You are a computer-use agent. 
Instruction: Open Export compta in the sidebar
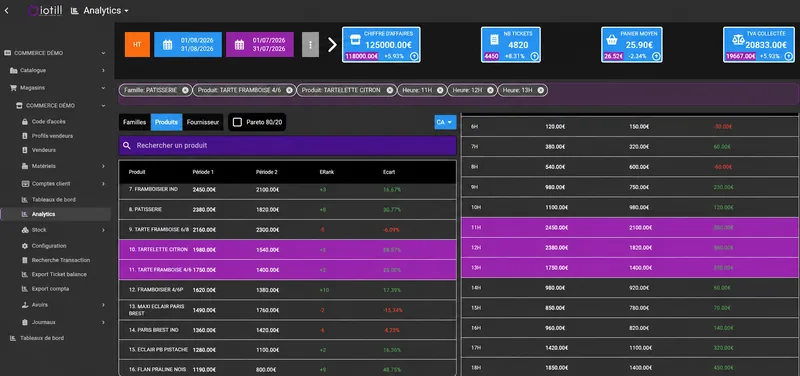coord(50,289)
